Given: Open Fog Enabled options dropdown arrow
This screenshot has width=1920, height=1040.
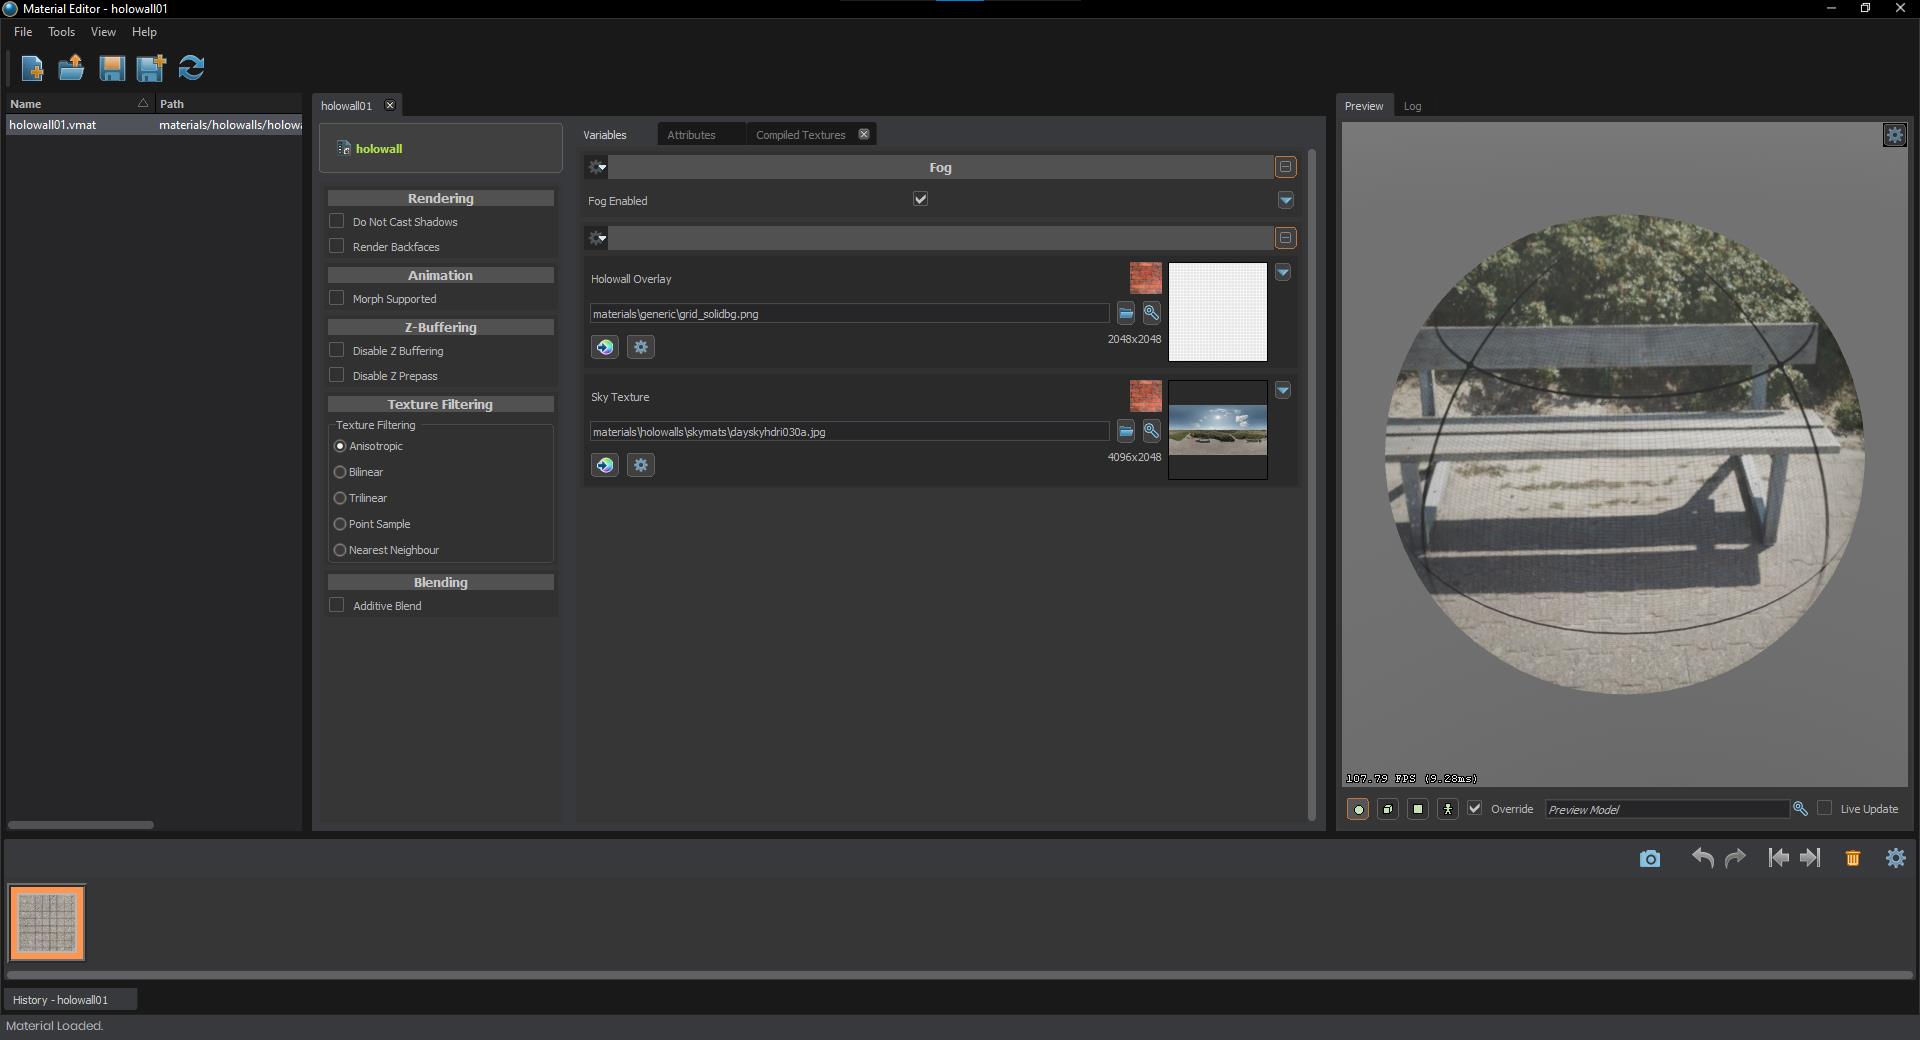Looking at the screenshot, I should 1285,200.
